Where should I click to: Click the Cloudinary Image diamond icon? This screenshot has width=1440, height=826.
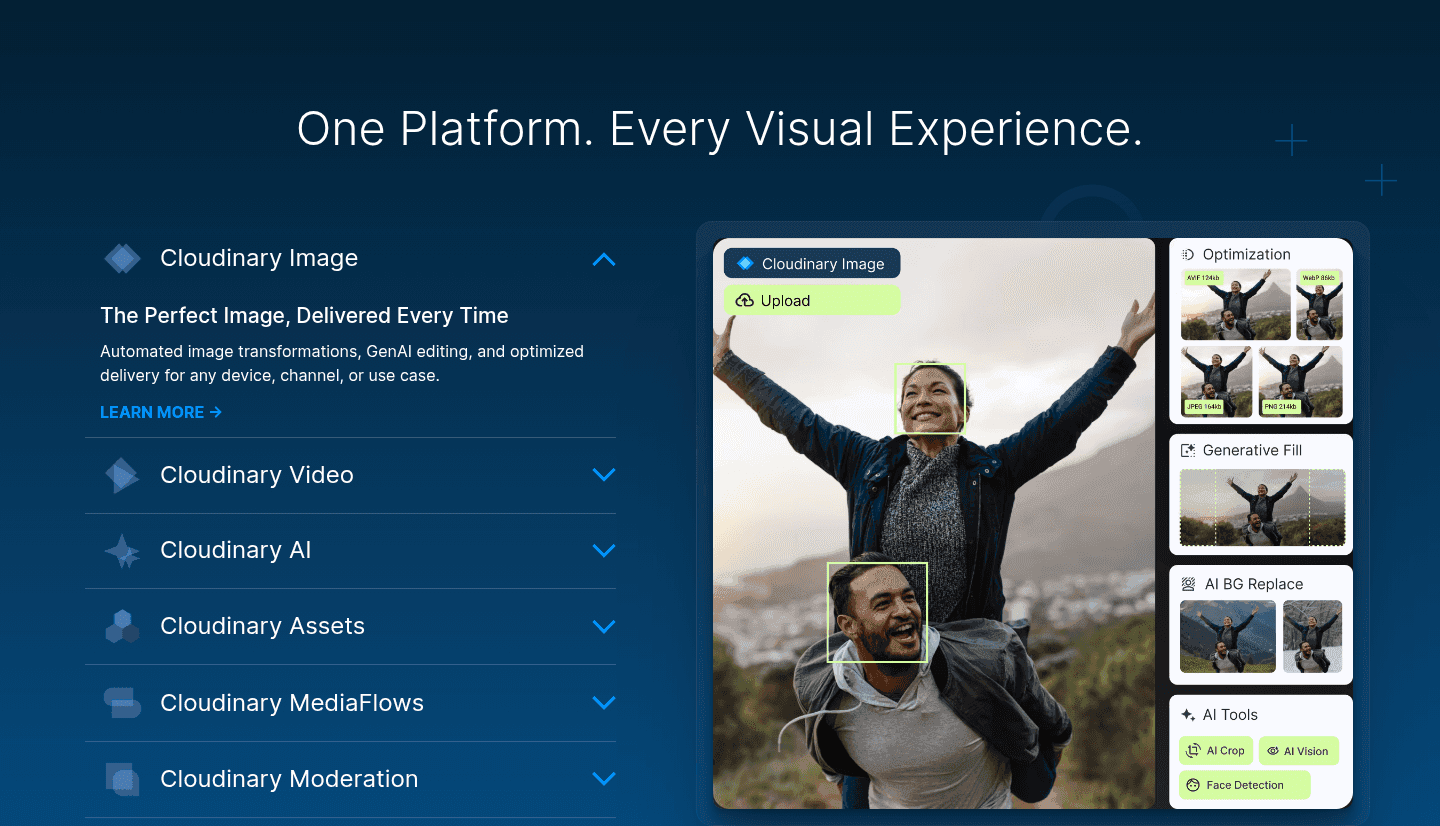pyautogui.click(x=123, y=259)
